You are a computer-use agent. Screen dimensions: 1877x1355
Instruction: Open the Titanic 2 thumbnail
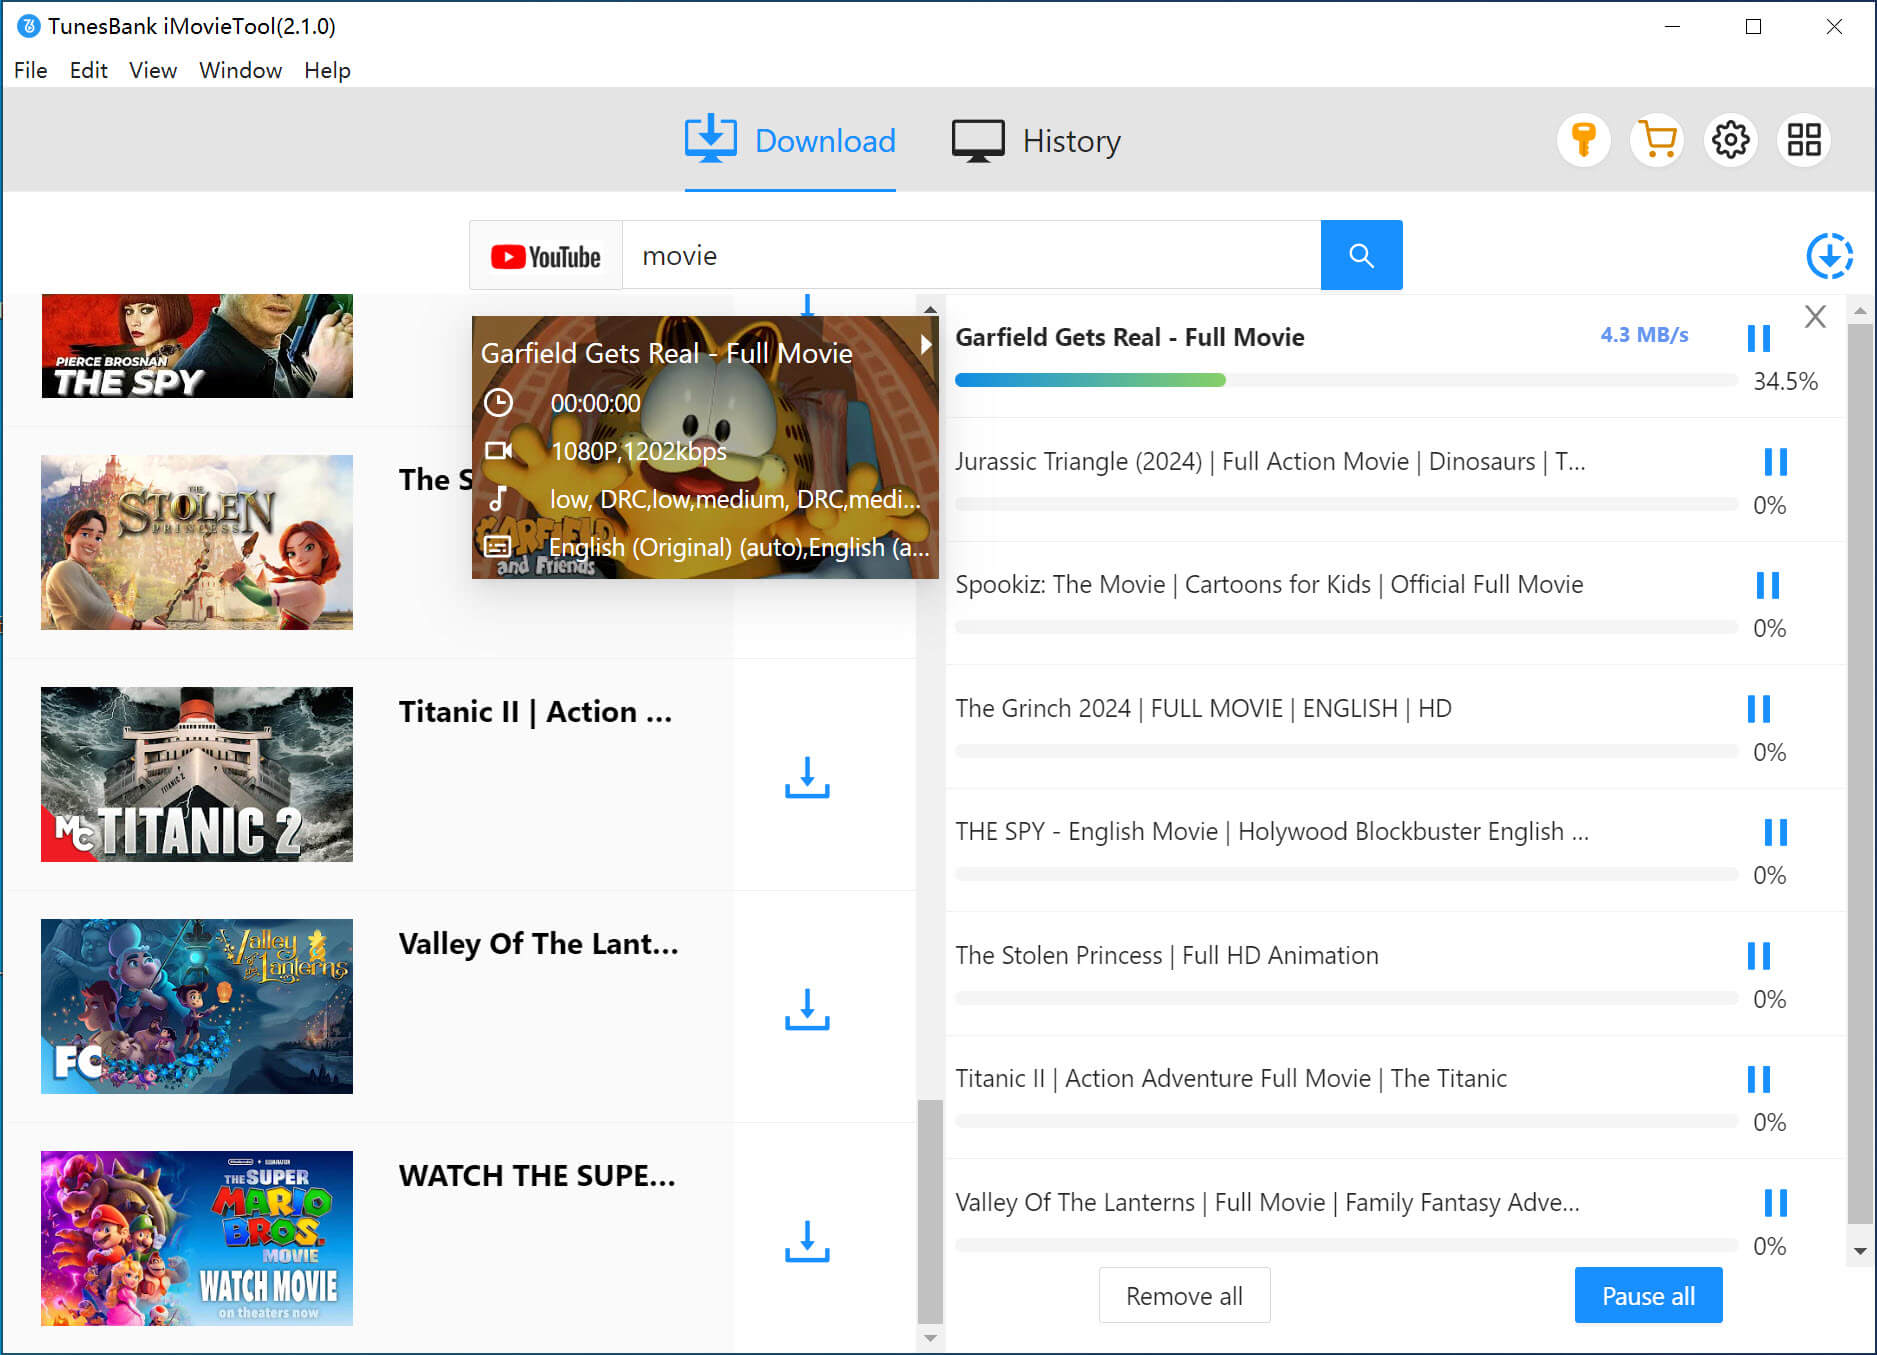(197, 774)
